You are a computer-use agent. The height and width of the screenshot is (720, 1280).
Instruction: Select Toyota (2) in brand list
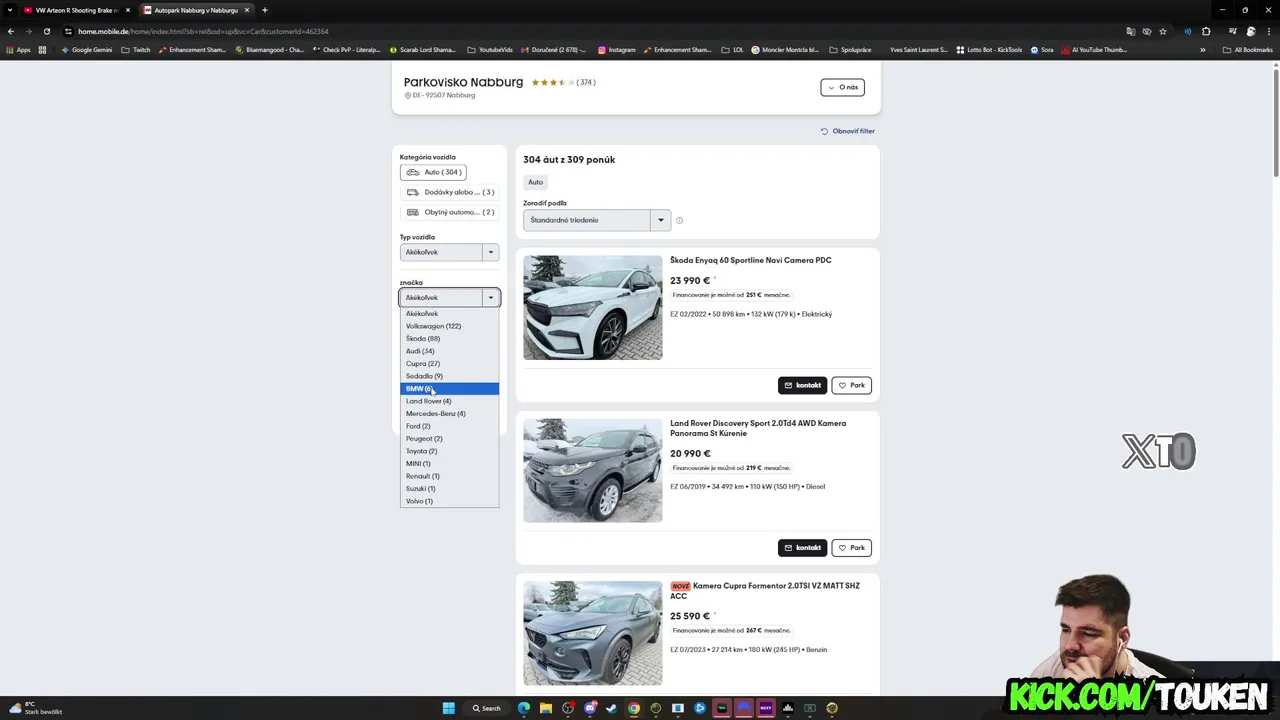click(449, 451)
